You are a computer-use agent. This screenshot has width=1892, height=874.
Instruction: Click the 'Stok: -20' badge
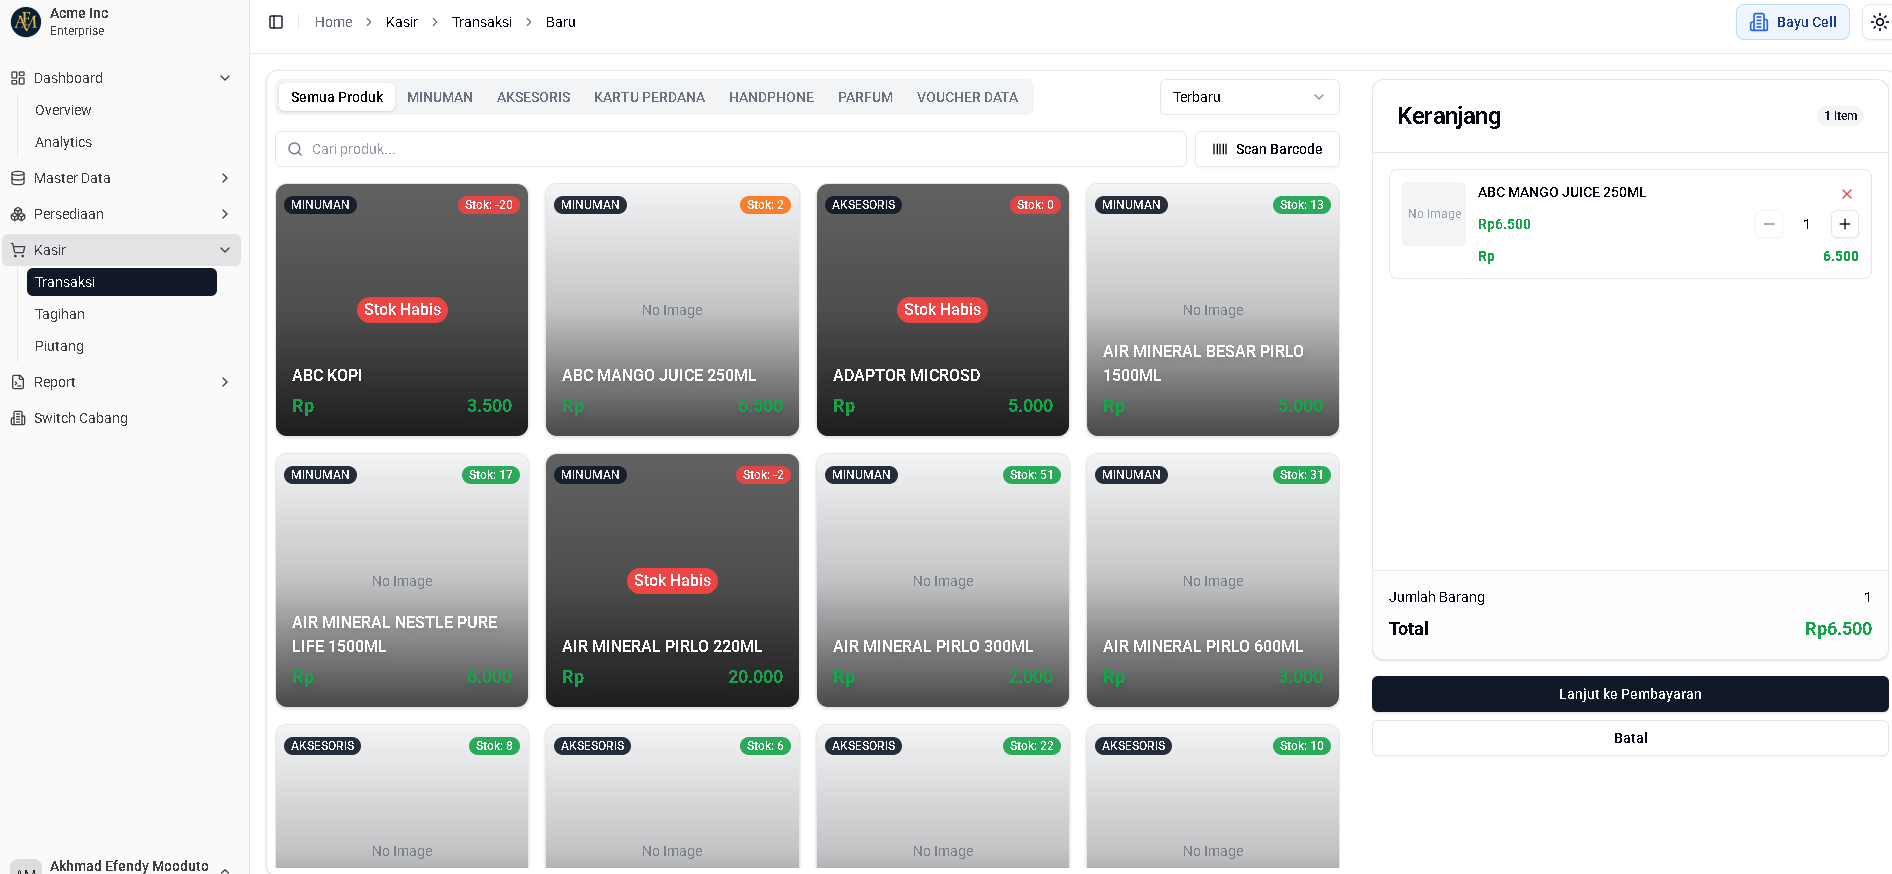[x=489, y=205]
